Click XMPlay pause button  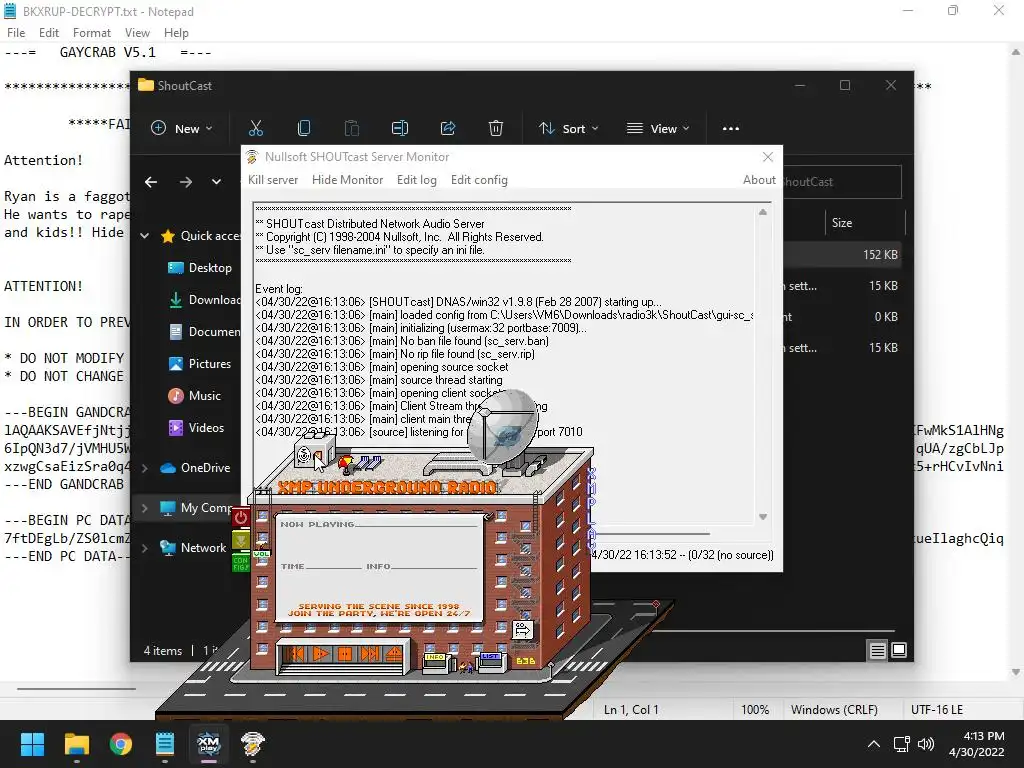coord(345,654)
